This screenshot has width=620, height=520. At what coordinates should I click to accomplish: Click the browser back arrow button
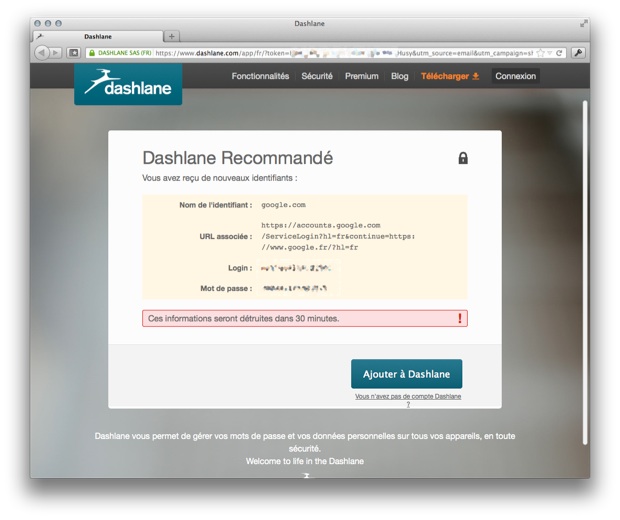[x=42, y=53]
